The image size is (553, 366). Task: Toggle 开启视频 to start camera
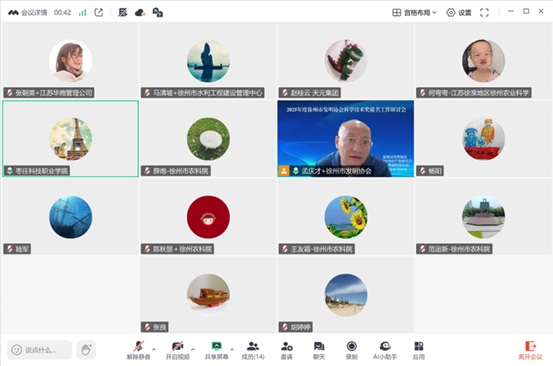pos(178,350)
